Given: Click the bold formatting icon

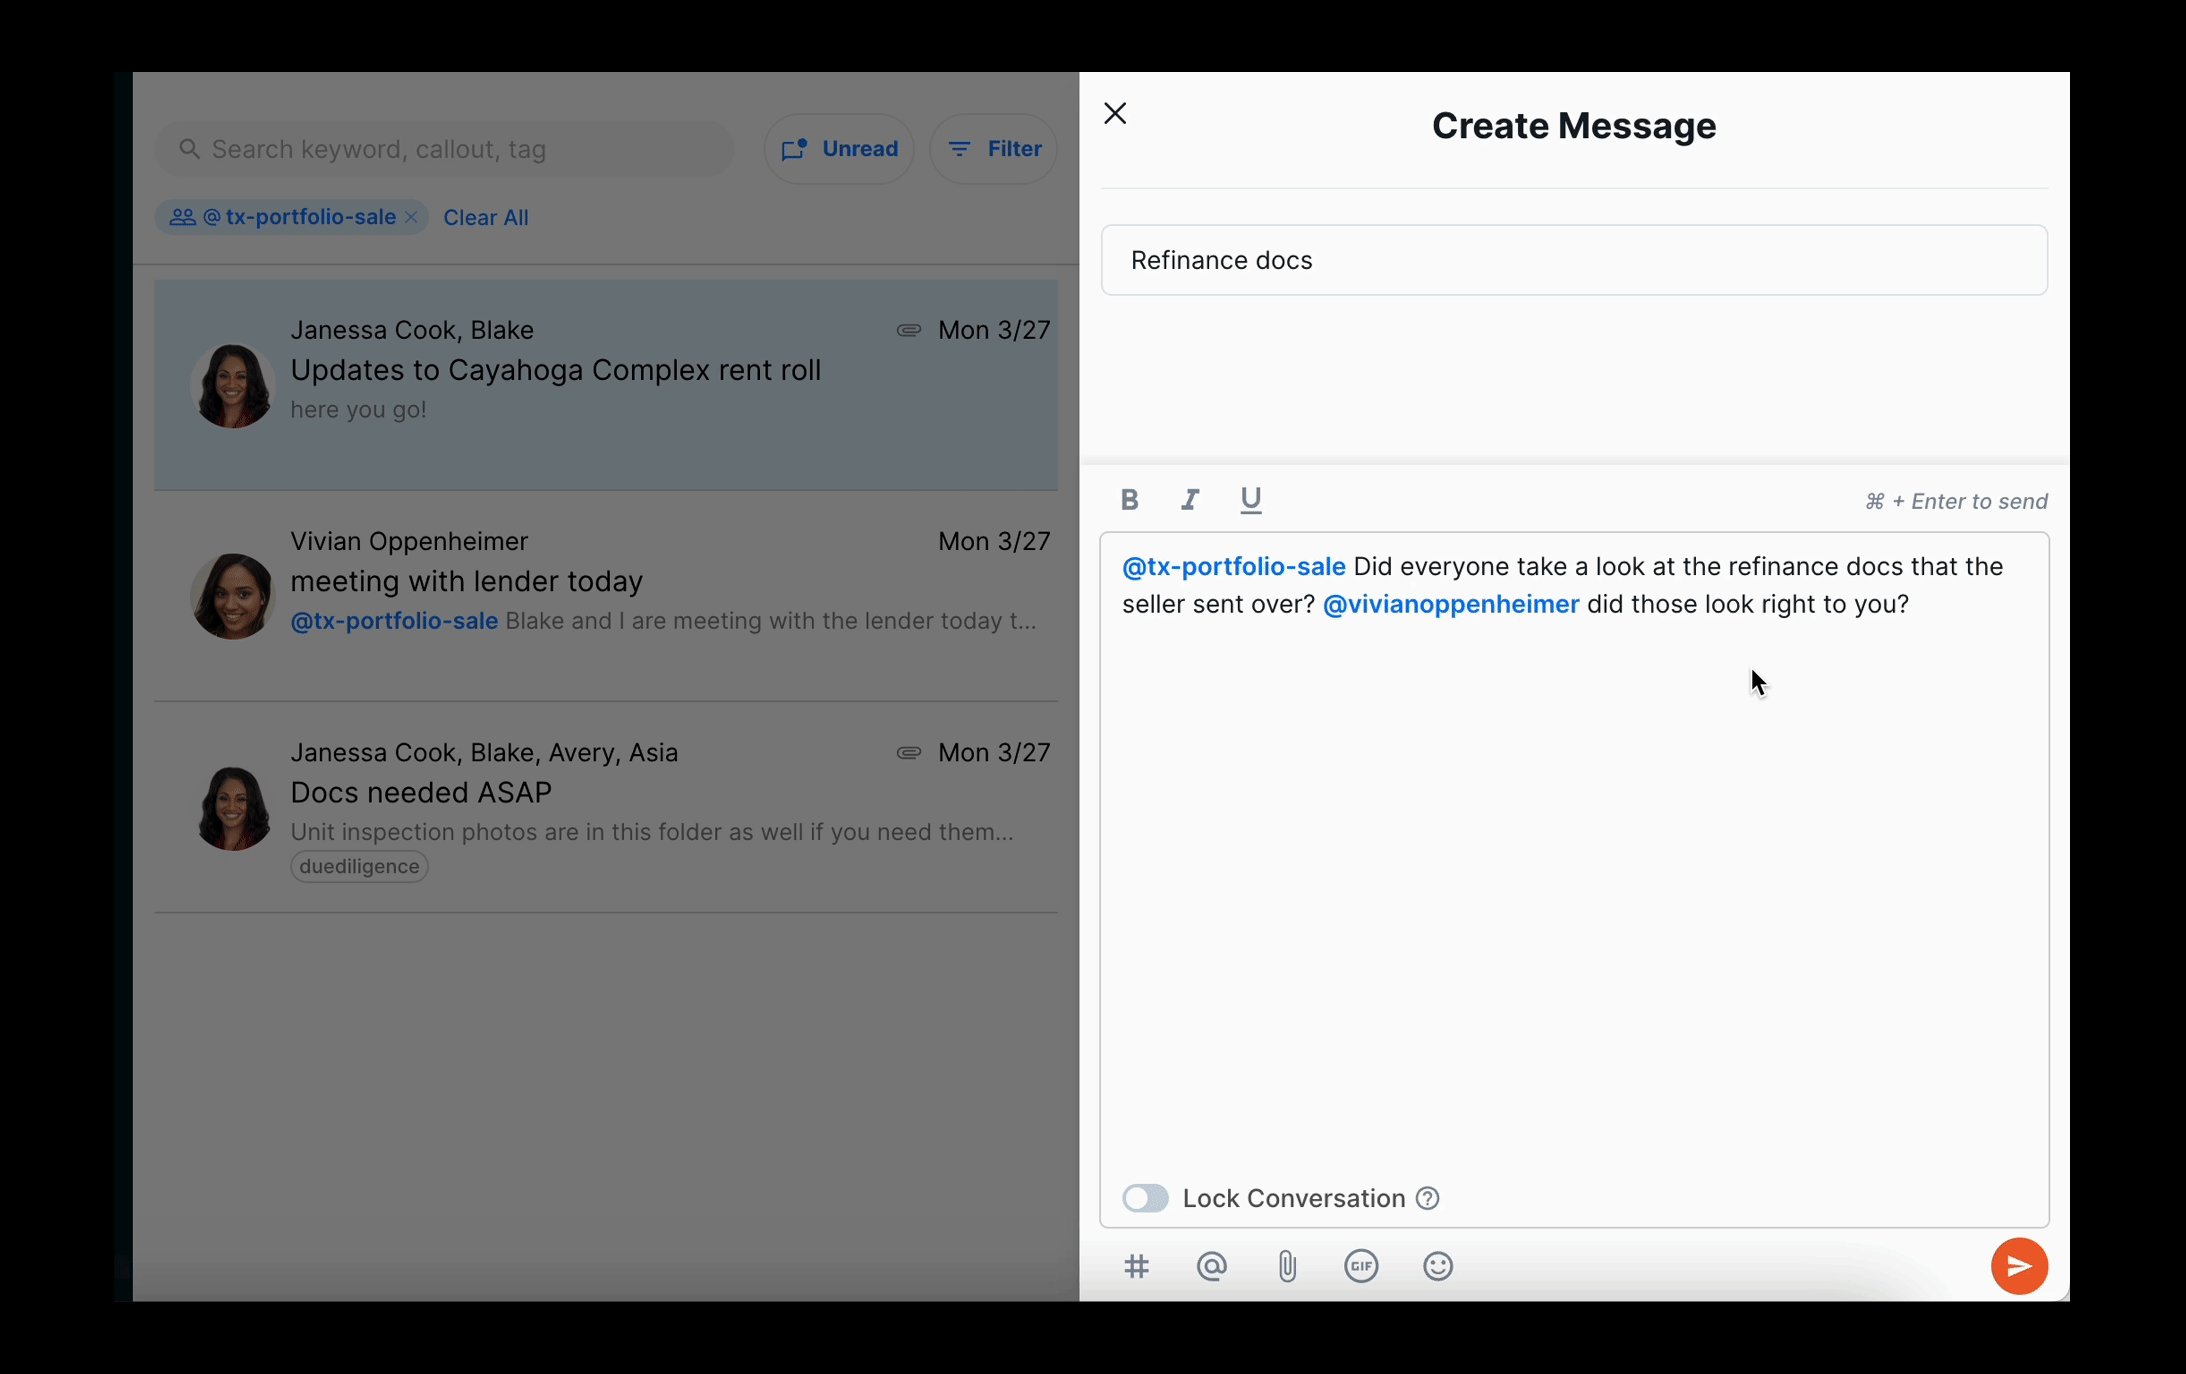Looking at the screenshot, I should (x=1129, y=500).
